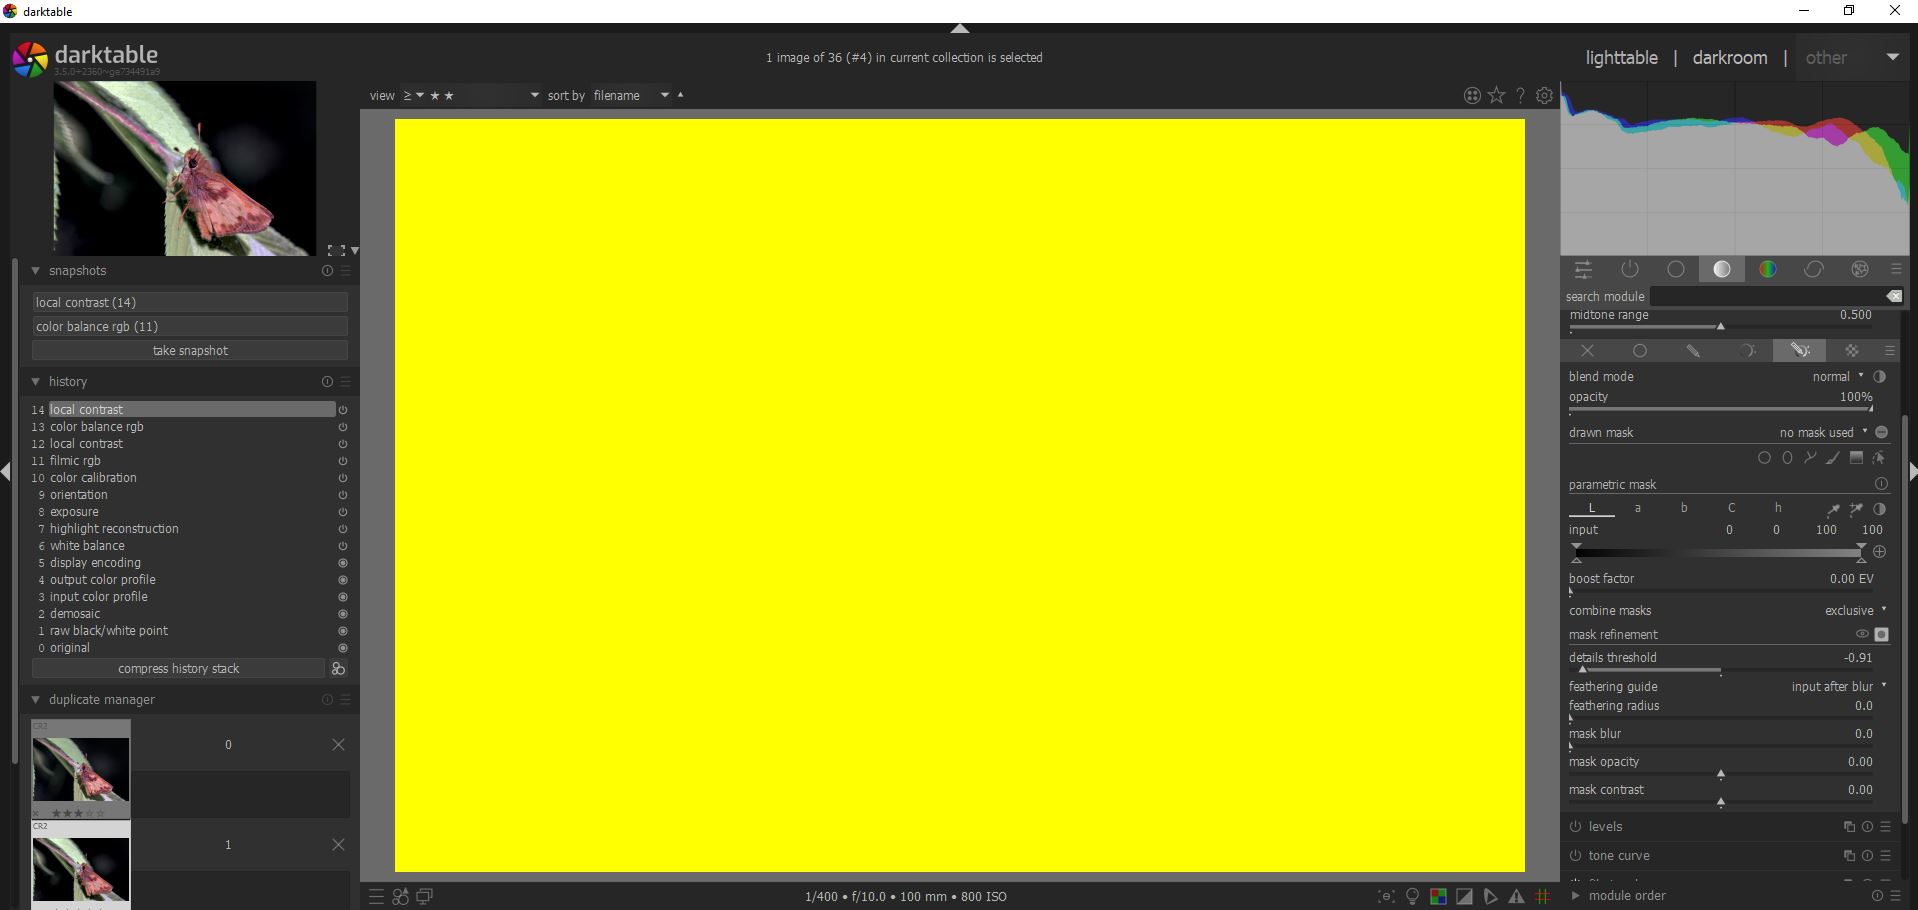The image size is (1918, 910).
Task: Toggle gamut check warning
Action: (1516, 897)
